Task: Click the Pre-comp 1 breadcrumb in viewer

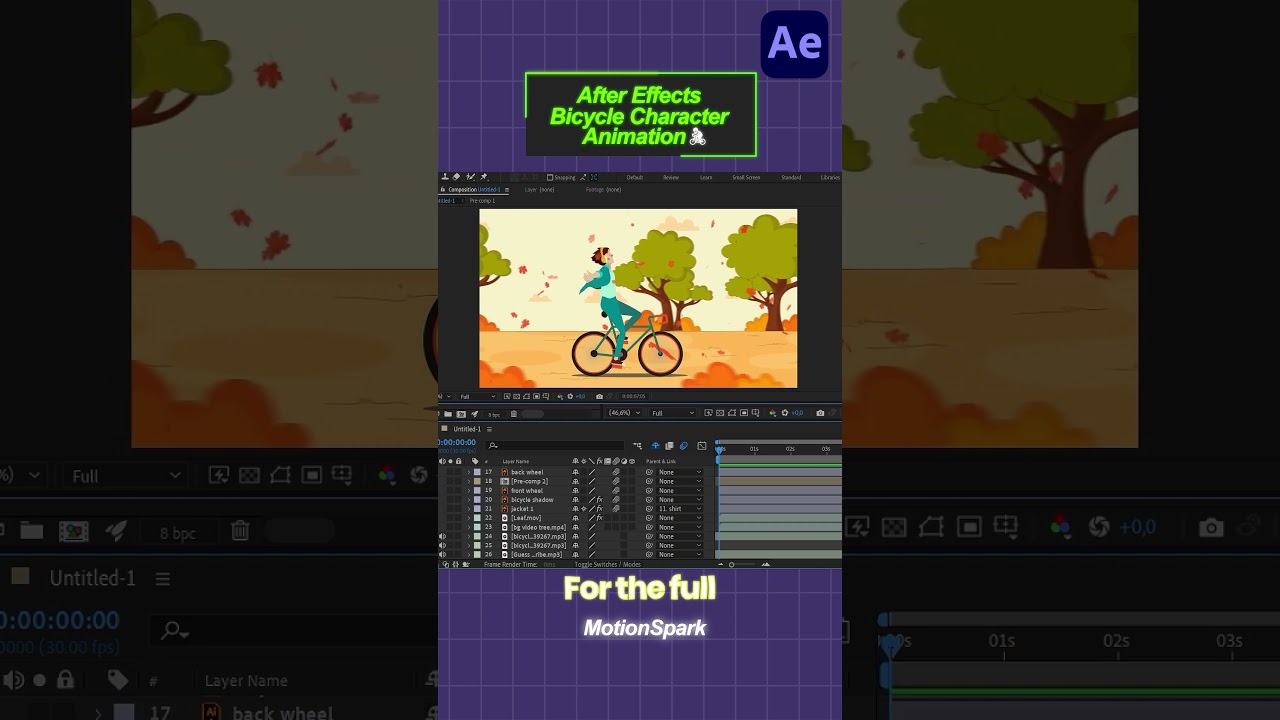Action: 482,201
